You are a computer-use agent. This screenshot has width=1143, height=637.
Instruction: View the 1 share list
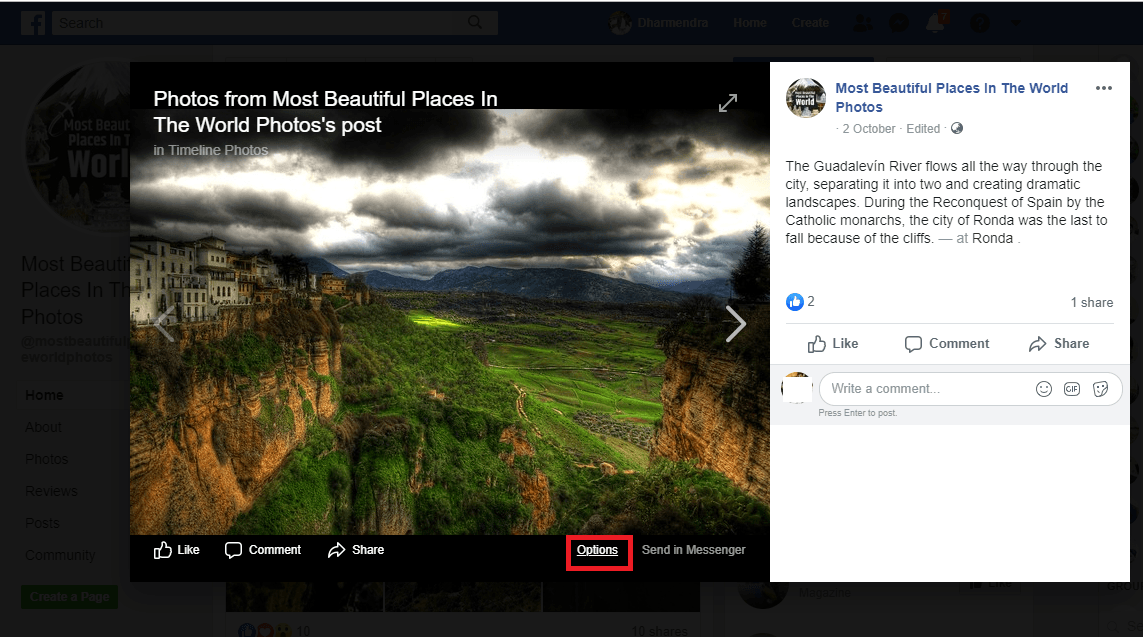1092,302
